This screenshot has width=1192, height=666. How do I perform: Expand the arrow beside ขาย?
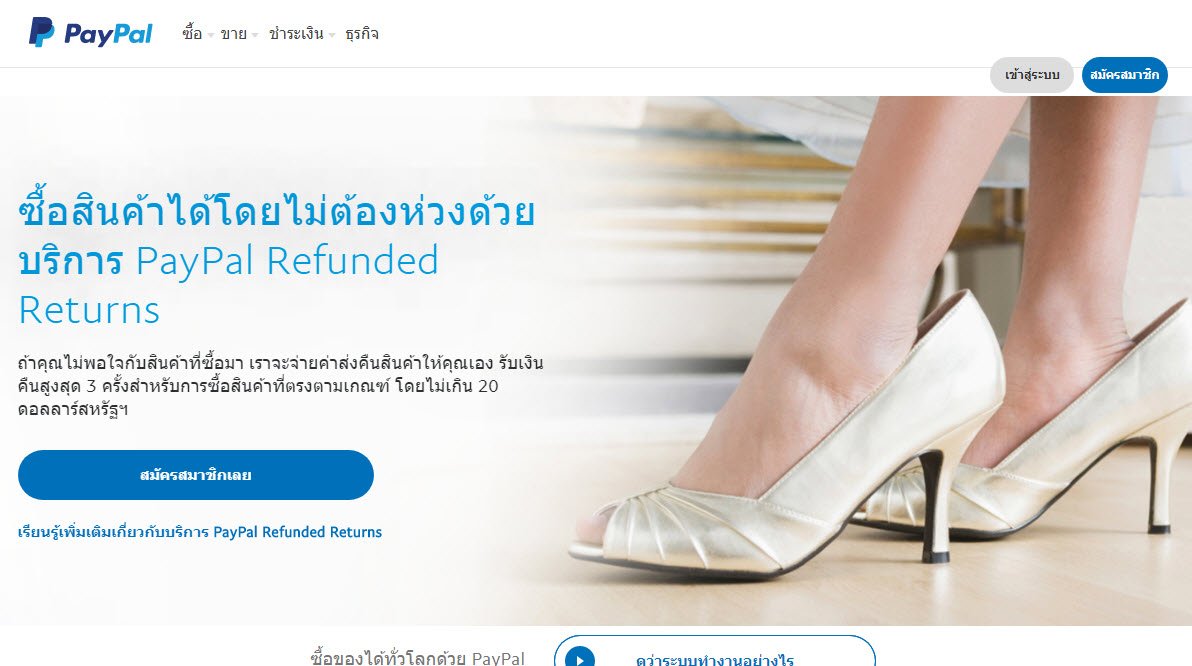click(255, 35)
